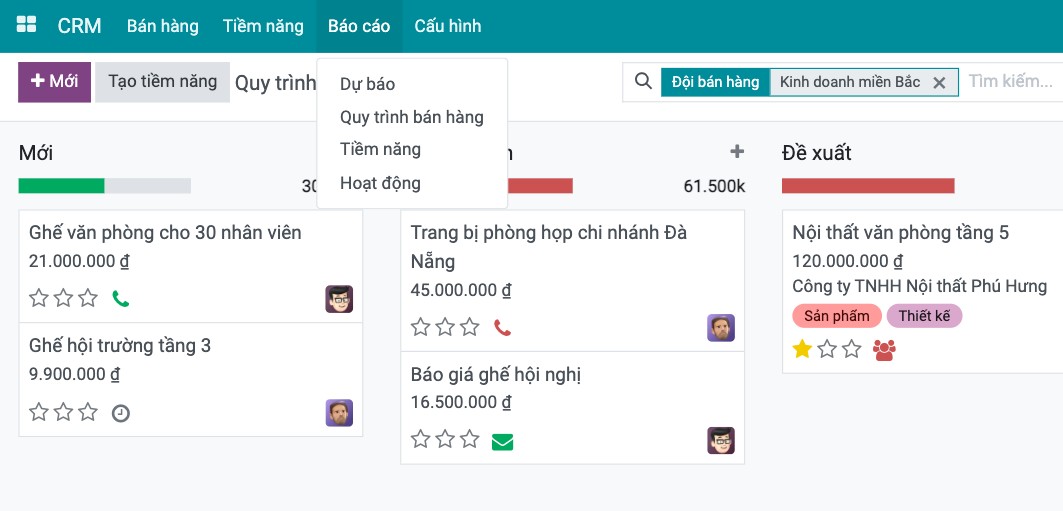This screenshot has height=511, width=1063.
Task: Click the 120.000.000 ₫ amount
Action: [847, 261]
